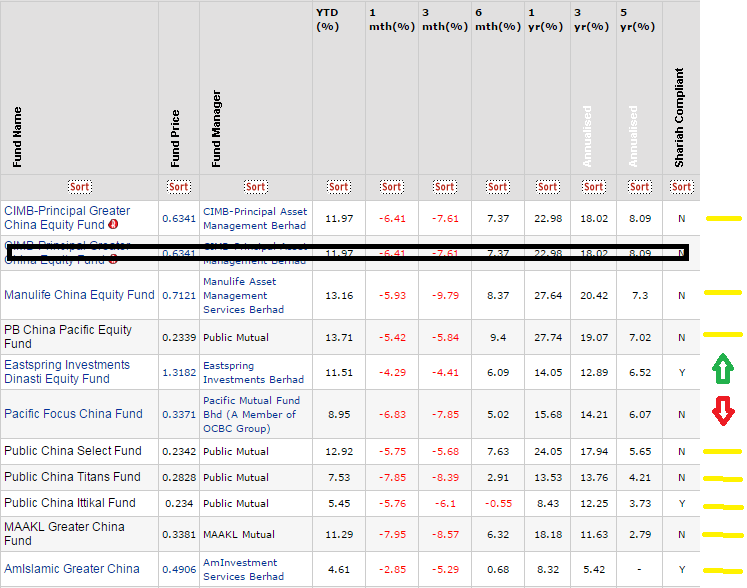The width and height of the screenshot is (747, 588).
Task: Click the 13.71 YTD value for PB China Pacific
Action: click(x=339, y=337)
